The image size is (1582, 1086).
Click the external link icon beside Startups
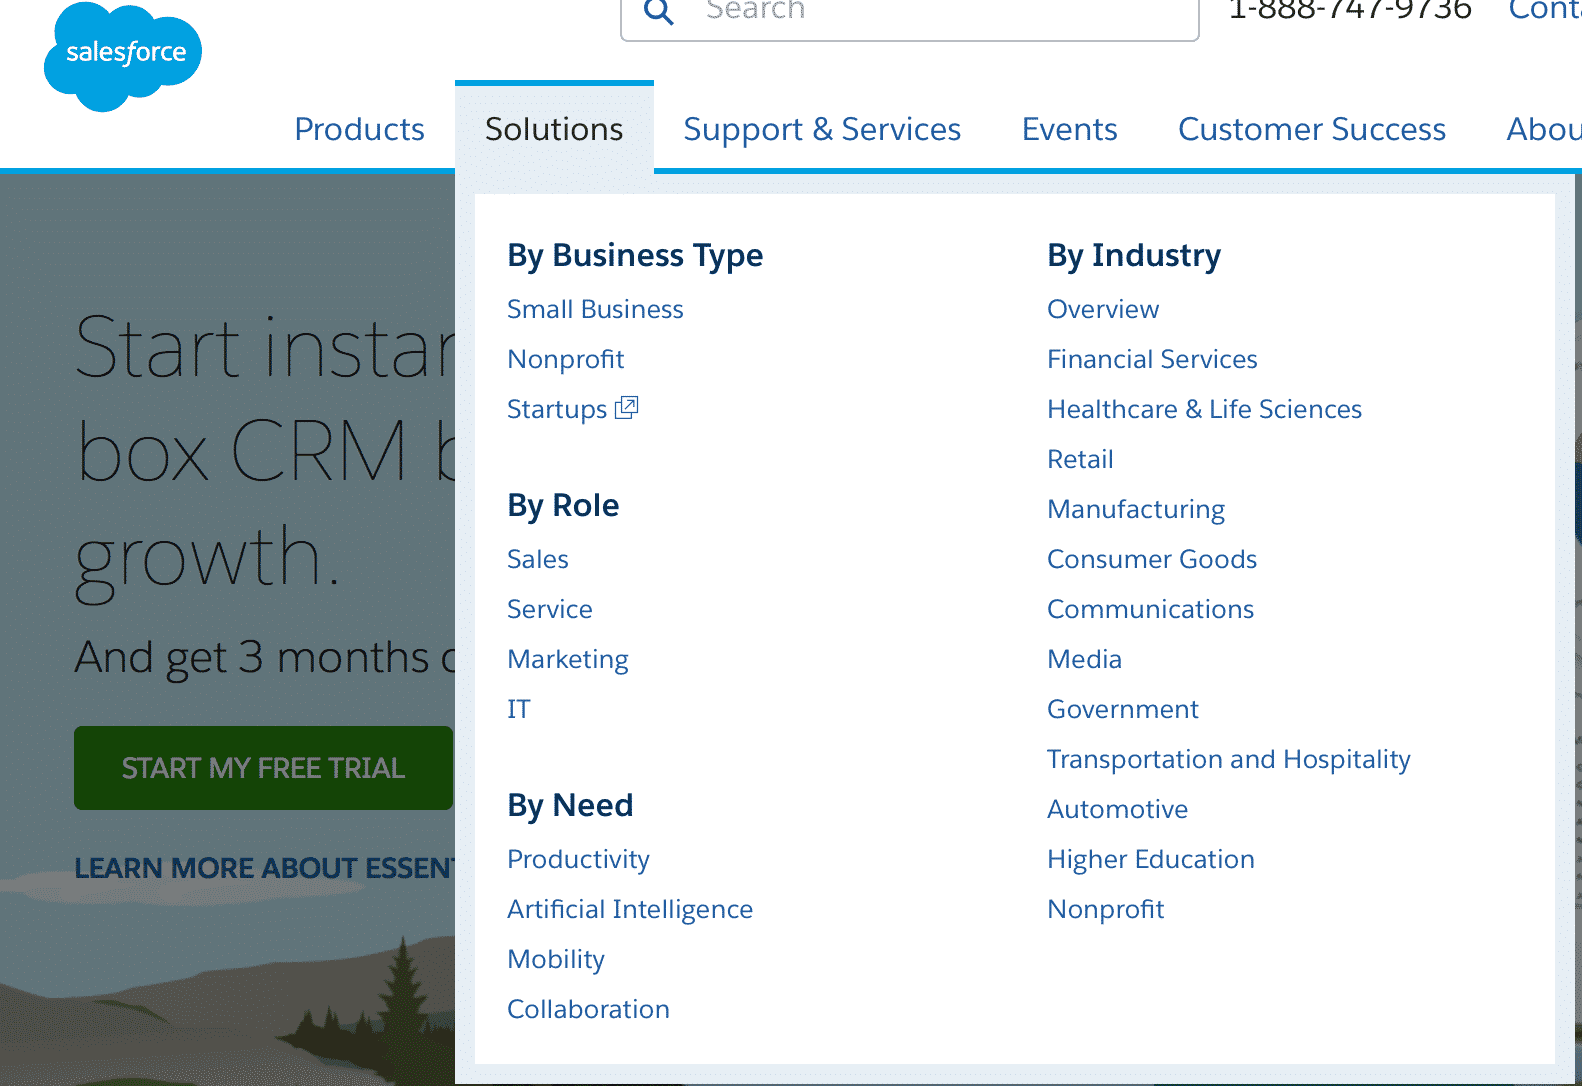626,407
